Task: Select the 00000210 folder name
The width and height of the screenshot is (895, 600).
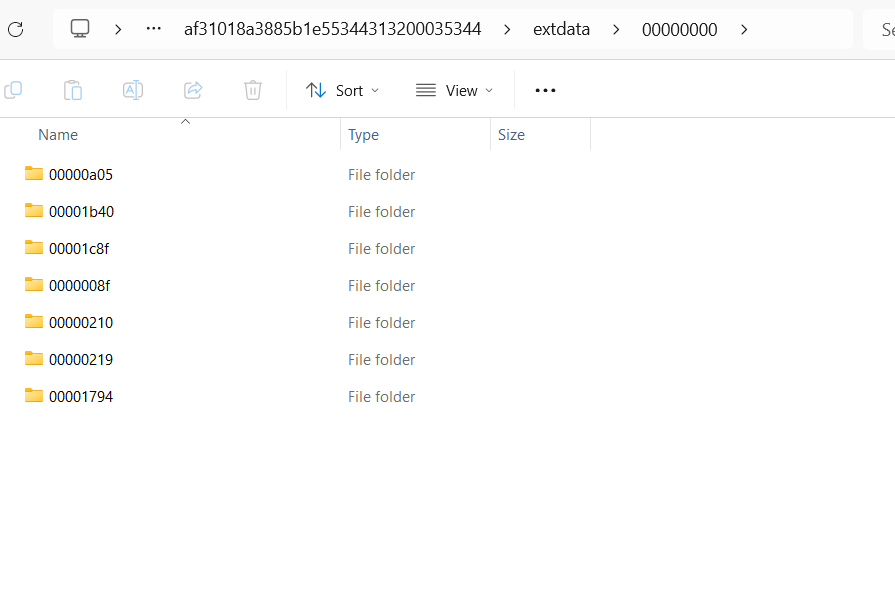Action: pos(81,323)
